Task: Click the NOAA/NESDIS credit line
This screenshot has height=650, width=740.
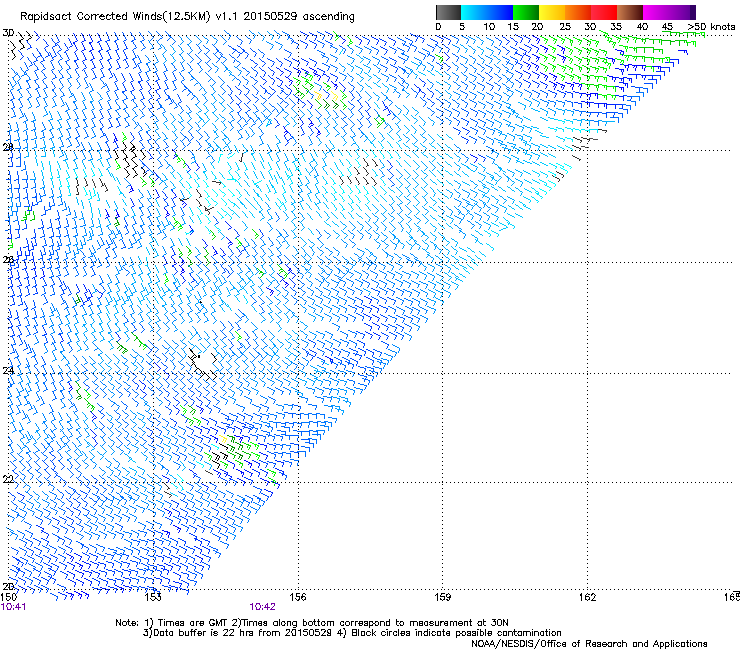Action: pos(589,644)
